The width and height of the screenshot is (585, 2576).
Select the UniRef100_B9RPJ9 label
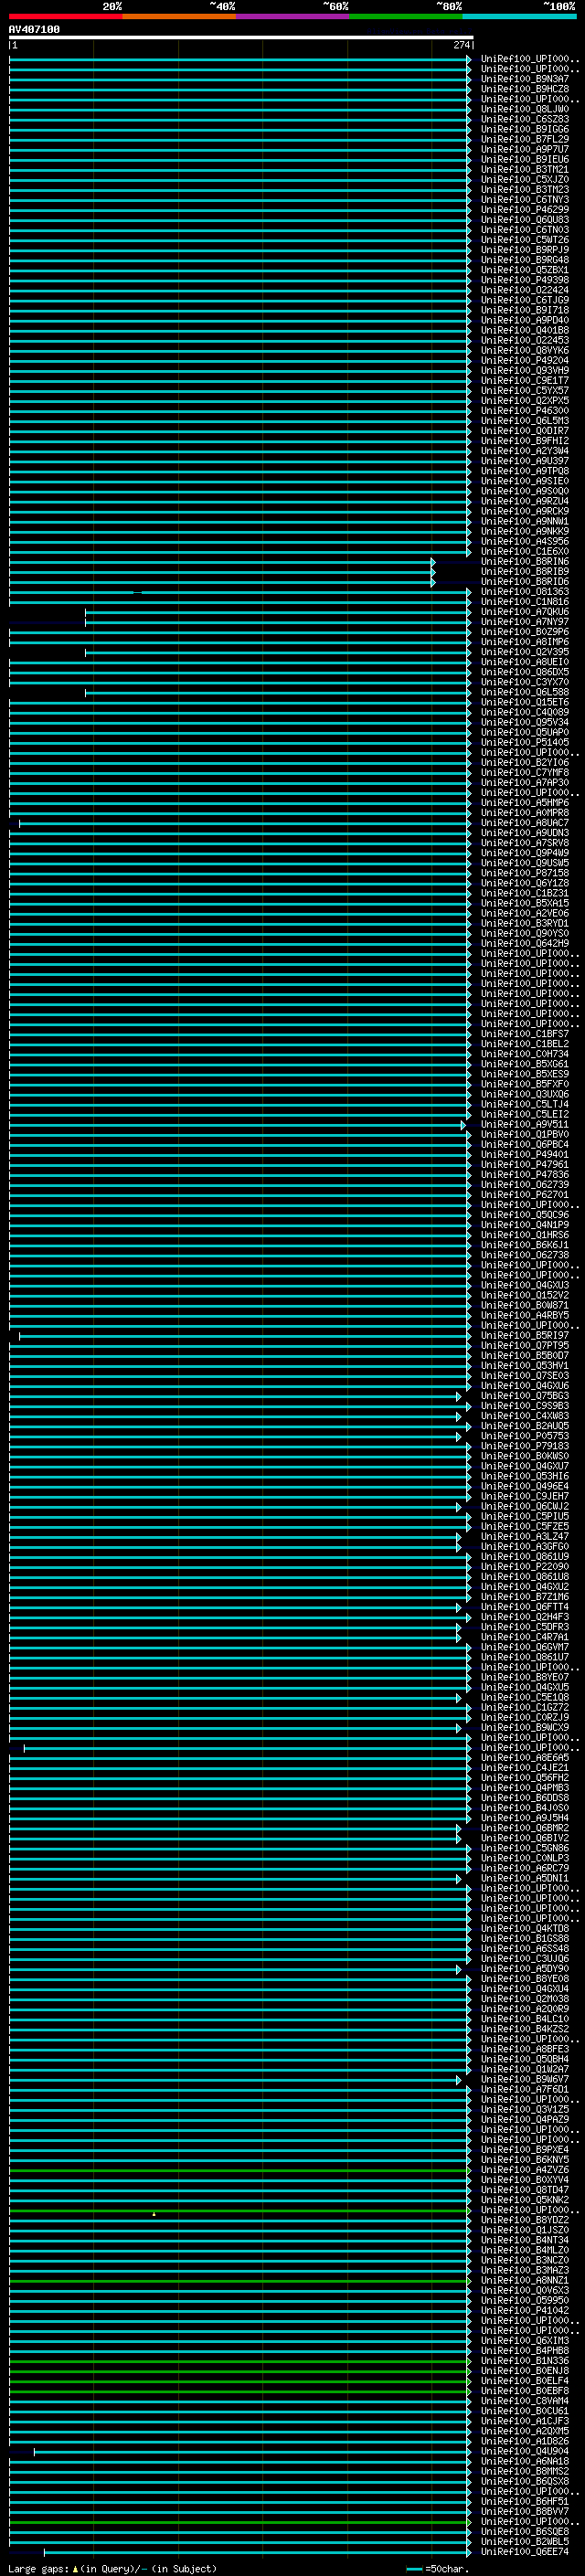click(x=525, y=250)
